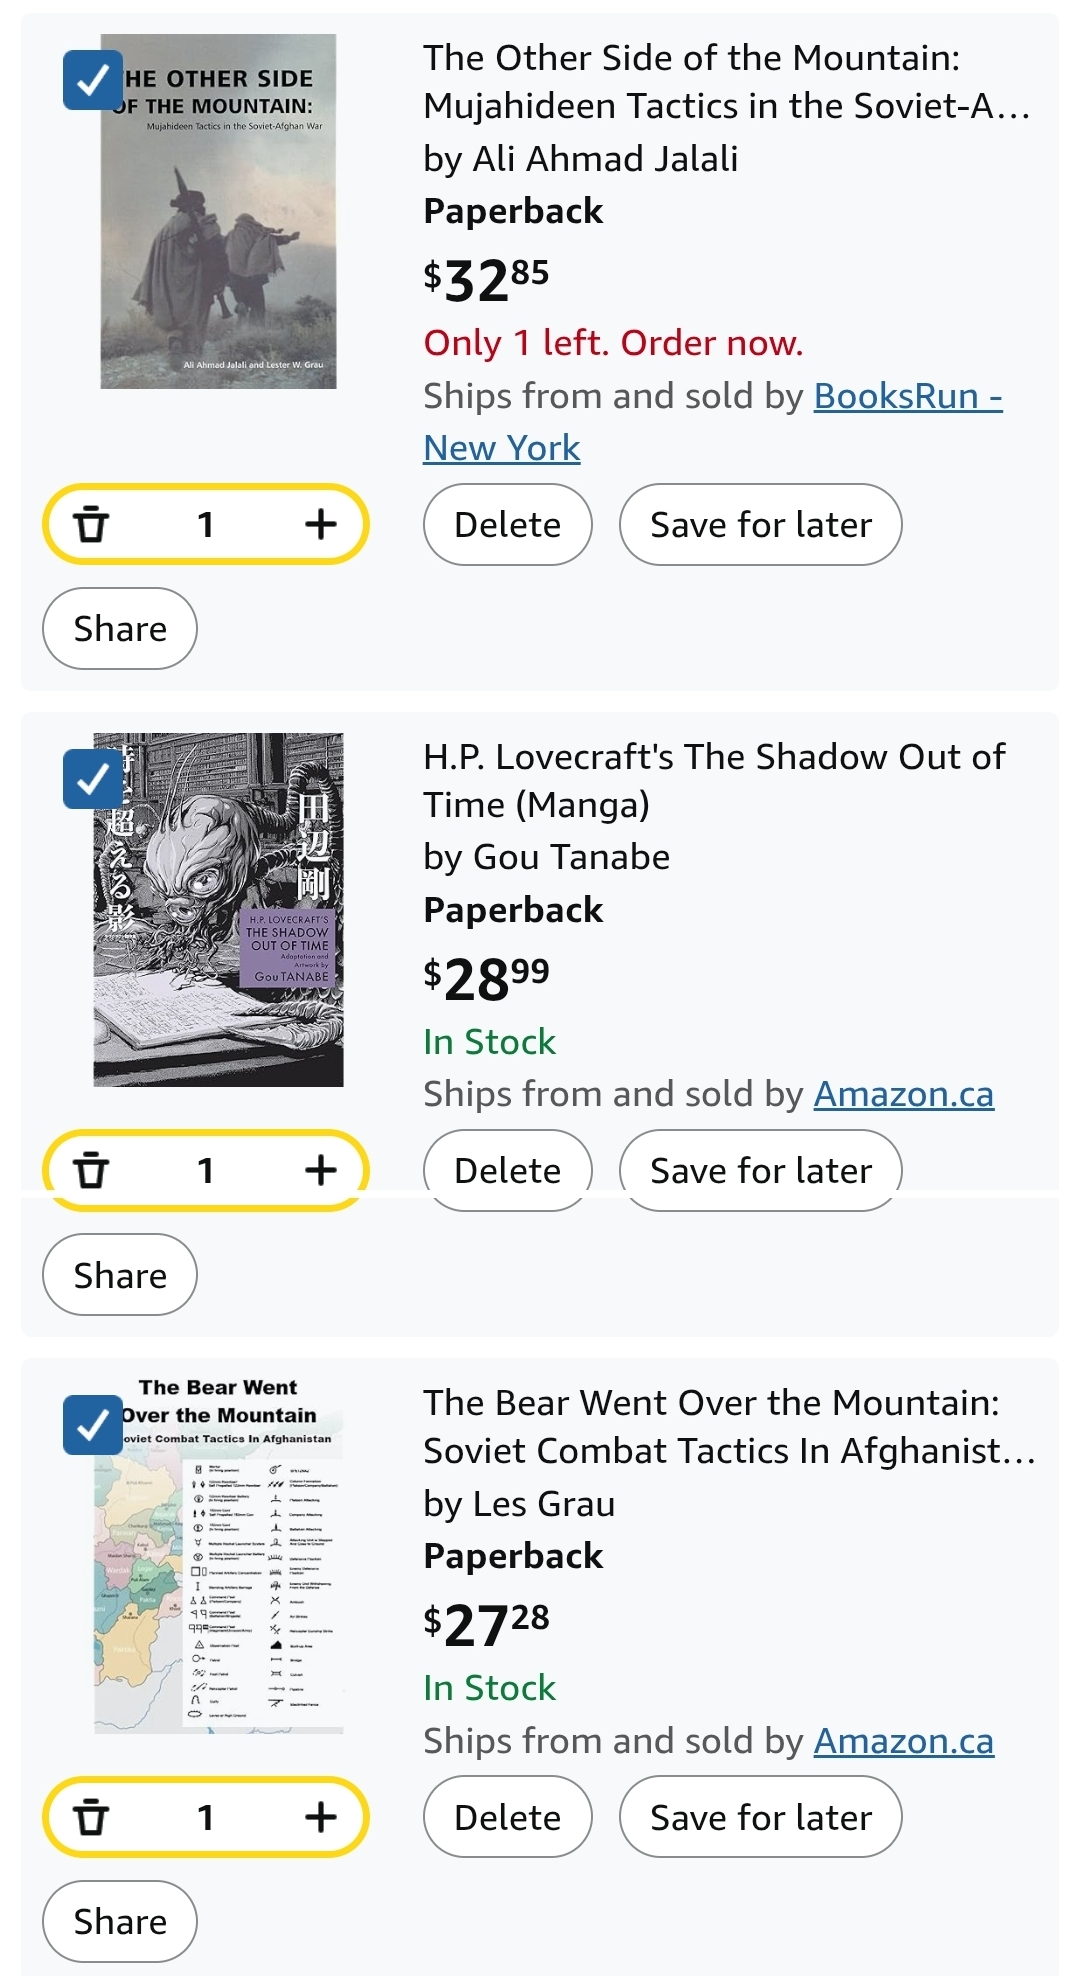Open BooksRun - New York seller link
This screenshot has width=1079, height=1976.
(x=907, y=397)
